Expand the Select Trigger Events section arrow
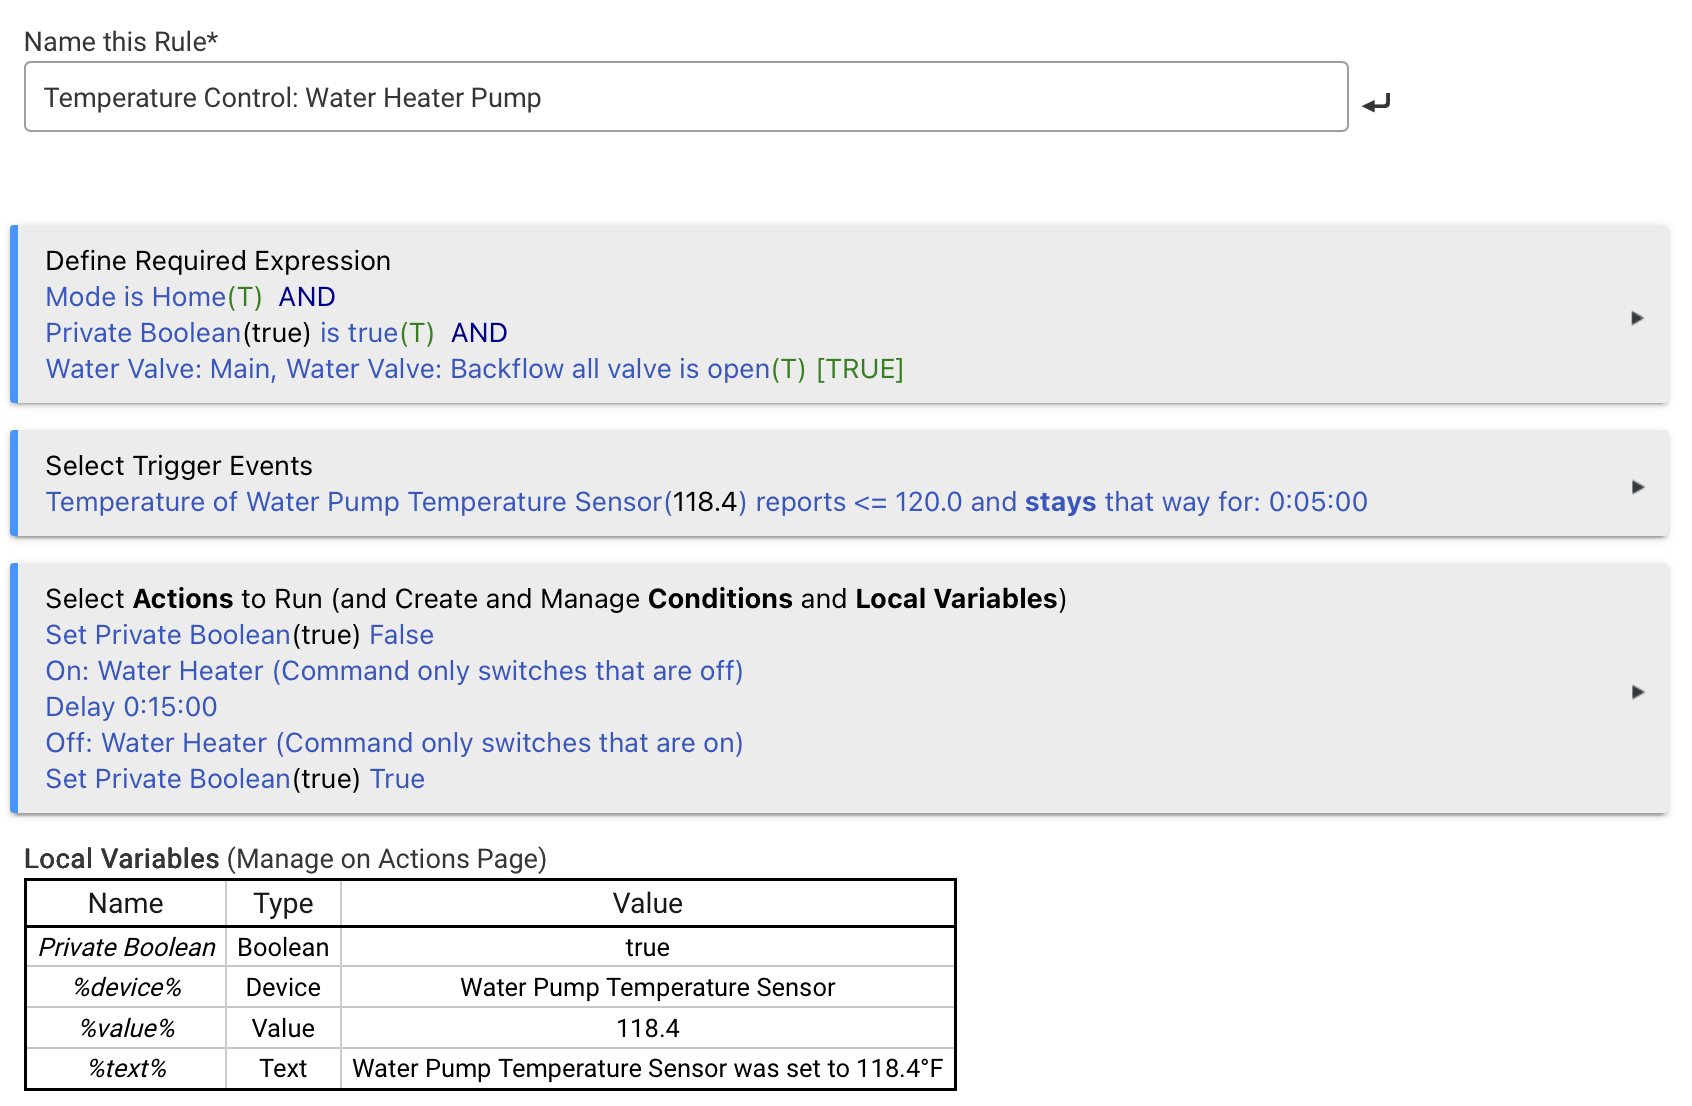This screenshot has height=1106, width=1692. point(1637,487)
